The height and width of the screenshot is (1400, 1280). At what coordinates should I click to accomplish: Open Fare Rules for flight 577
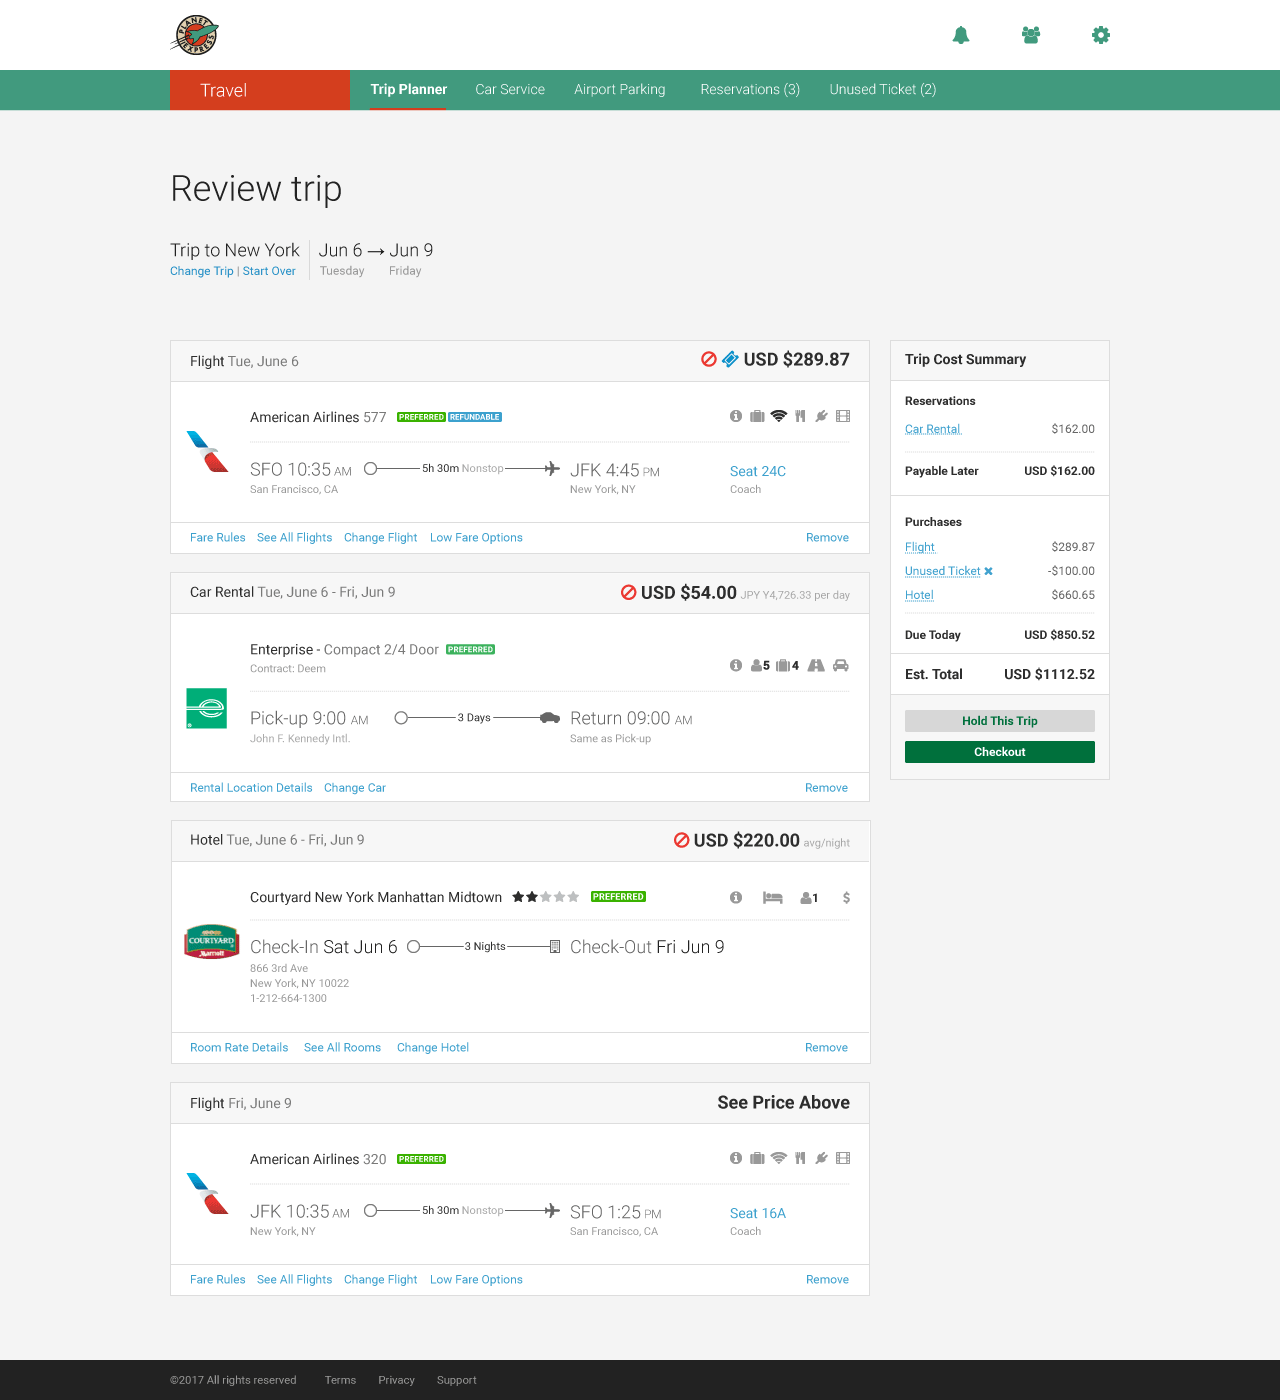tap(218, 537)
